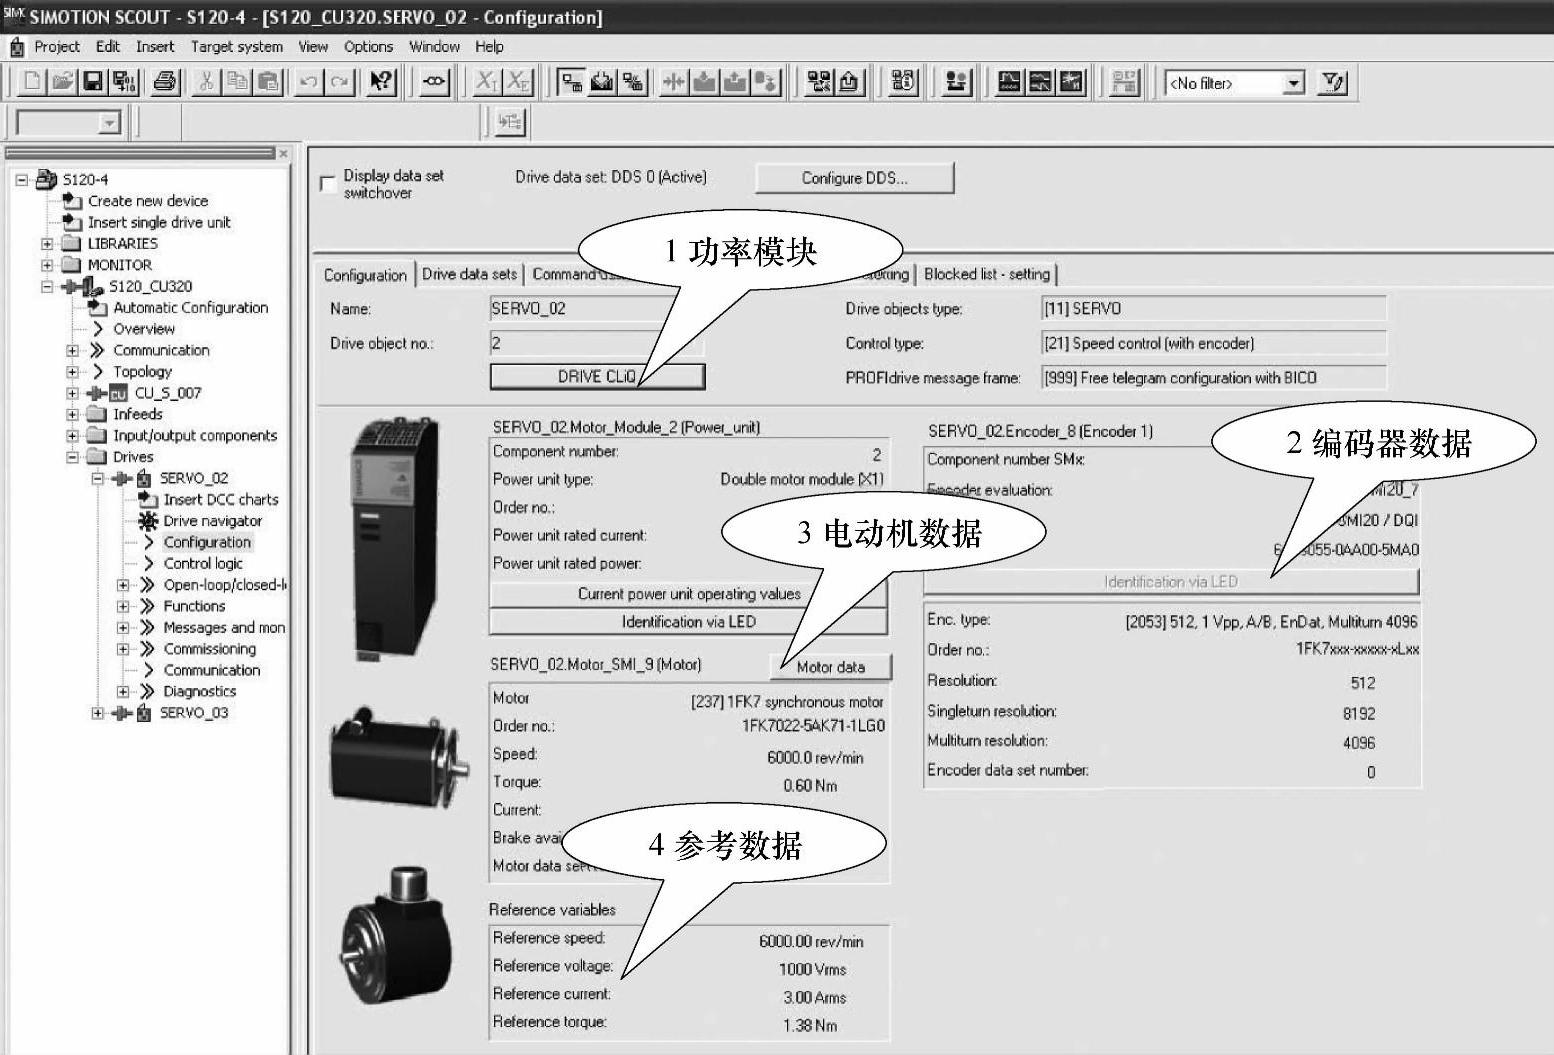Click the Configure DDS... button
The image size is (1554, 1055).
point(855,178)
